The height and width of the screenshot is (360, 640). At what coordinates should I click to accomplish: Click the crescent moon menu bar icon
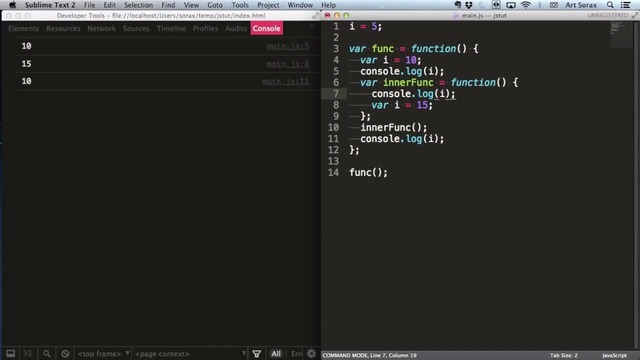click(x=482, y=5)
